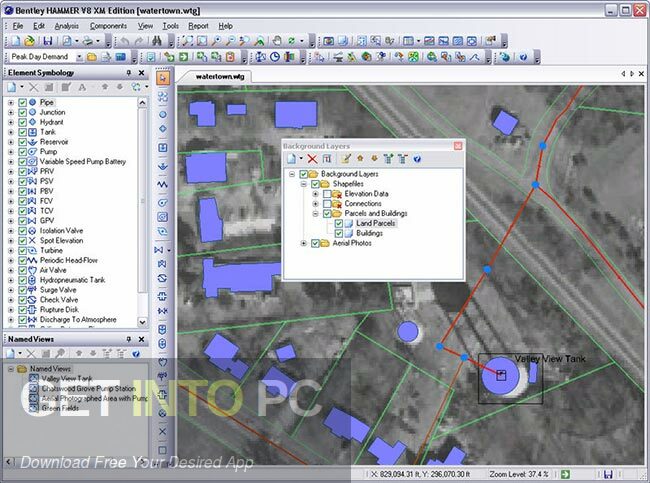Expand the Connections folder
This screenshot has height=483, width=650.
[315, 204]
